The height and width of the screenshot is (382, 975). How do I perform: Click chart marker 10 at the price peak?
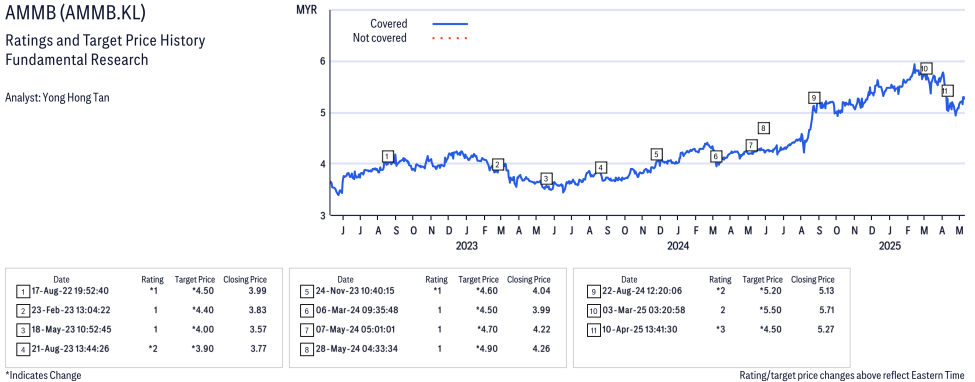coord(925,68)
